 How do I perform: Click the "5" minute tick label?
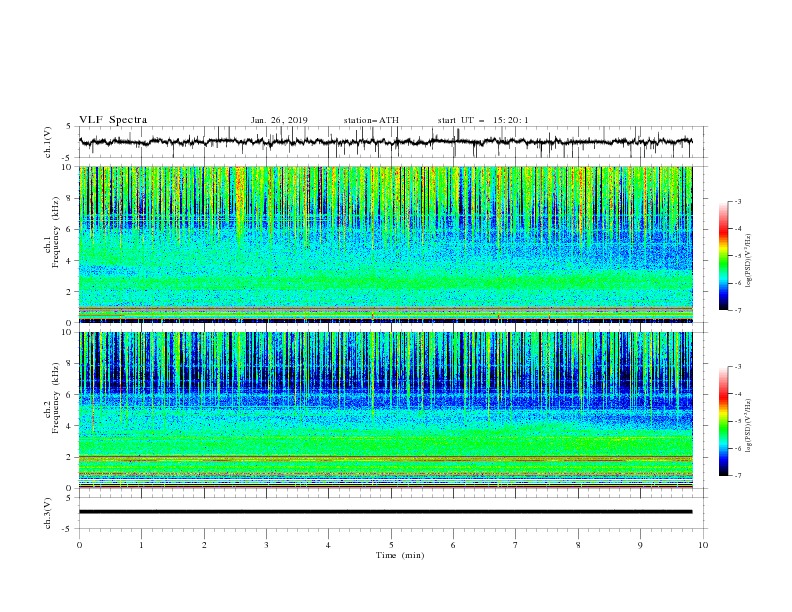click(391, 545)
